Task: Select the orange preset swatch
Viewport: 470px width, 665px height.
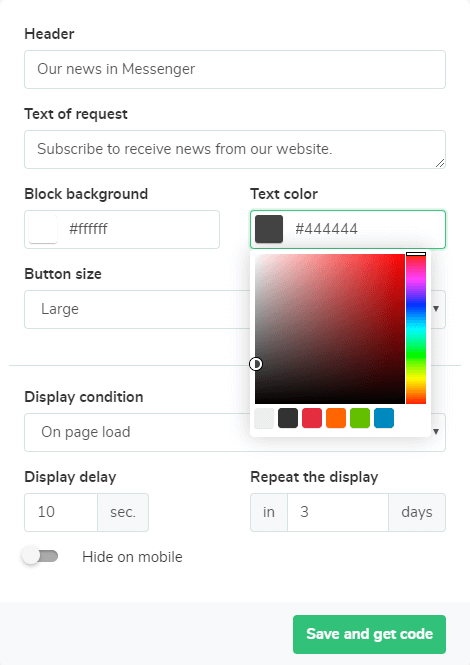Action: 336,418
